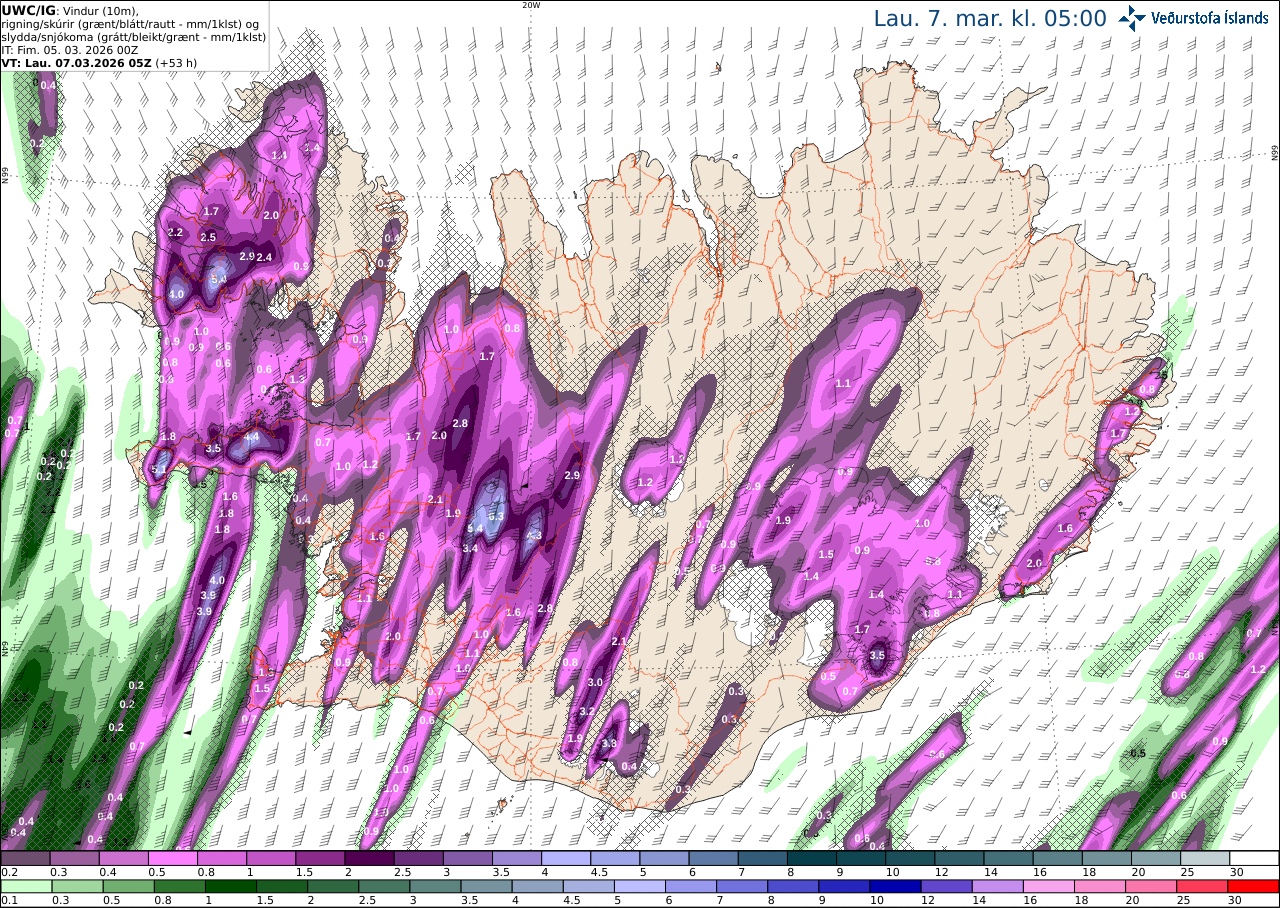Select snow legend swatch labeled 0.5
Image resolution: width=1280 pixels, height=908 pixels.
tap(172, 858)
